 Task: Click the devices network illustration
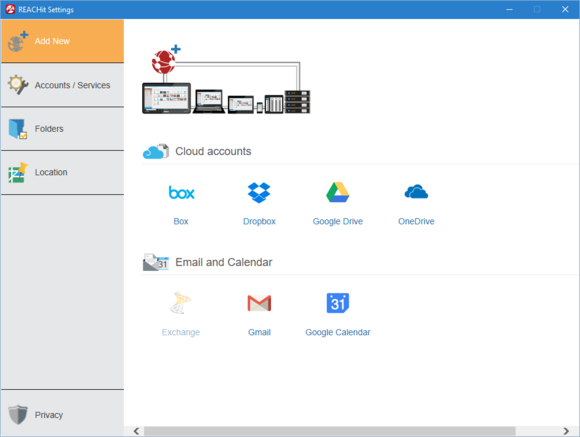(x=226, y=79)
